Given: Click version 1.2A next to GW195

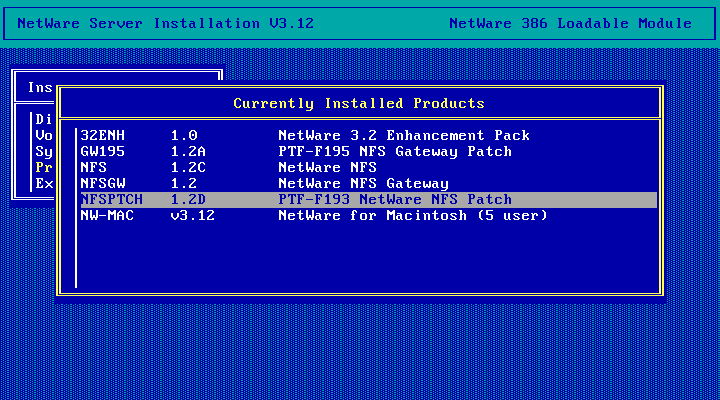Looking at the screenshot, I should (x=188, y=152).
